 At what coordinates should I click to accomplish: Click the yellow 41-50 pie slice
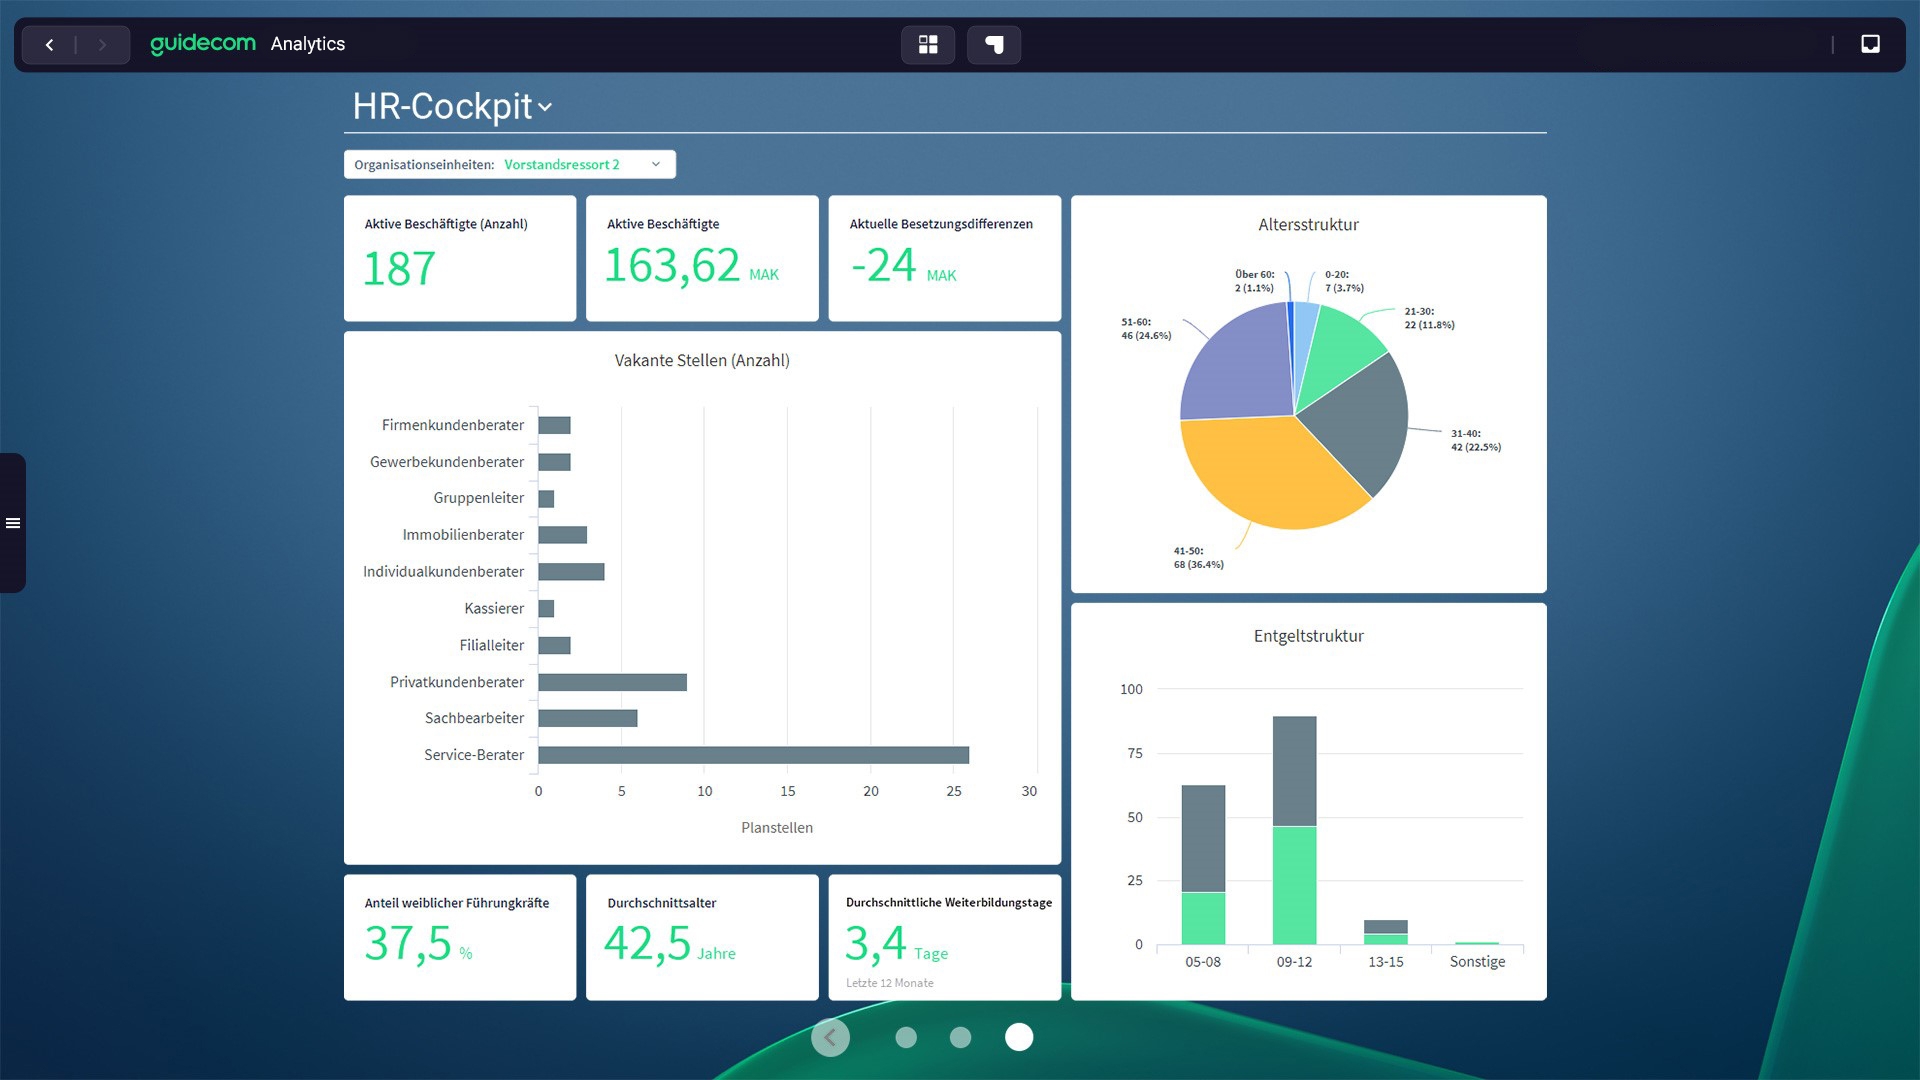click(1265, 475)
